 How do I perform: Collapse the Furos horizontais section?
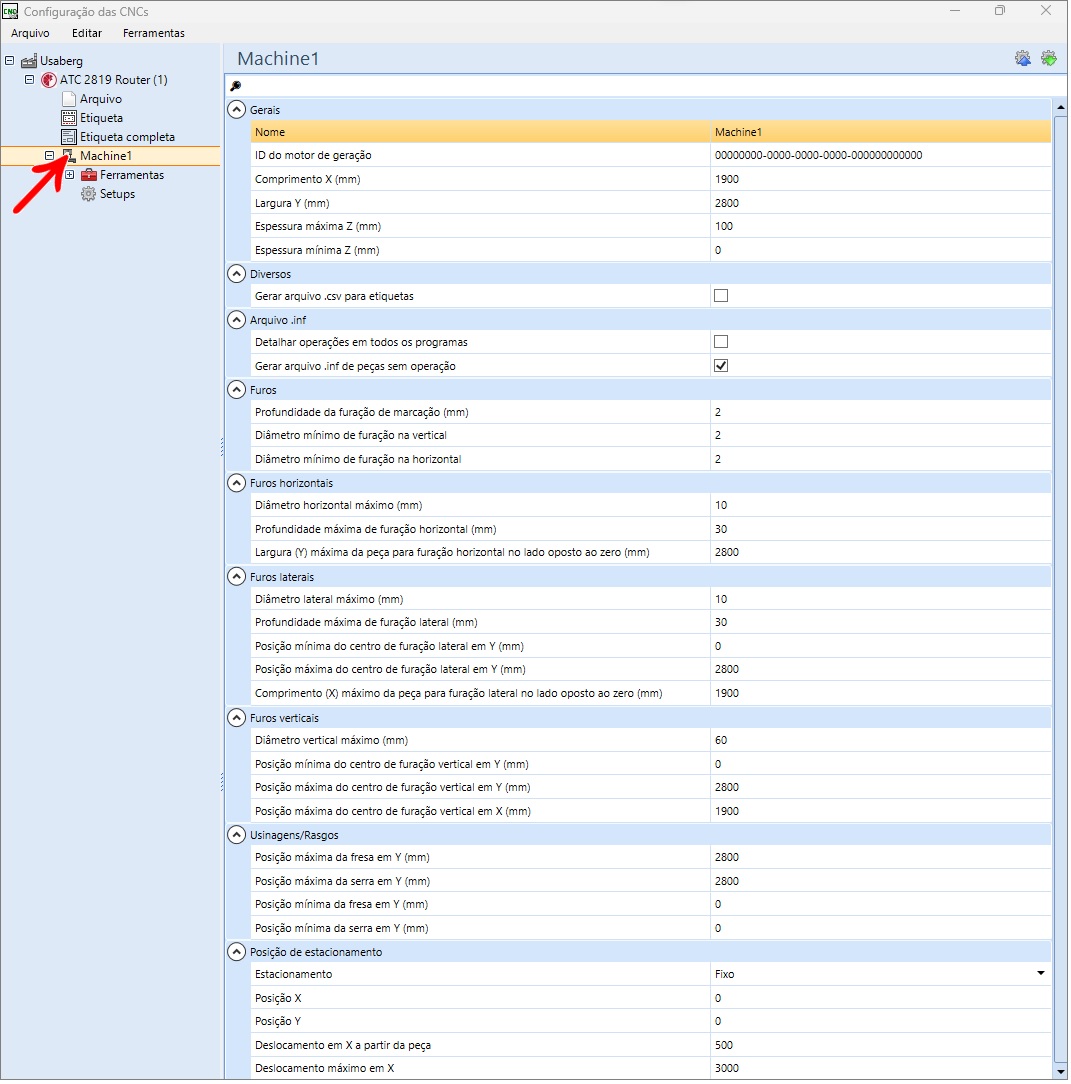(x=237, y=484)
